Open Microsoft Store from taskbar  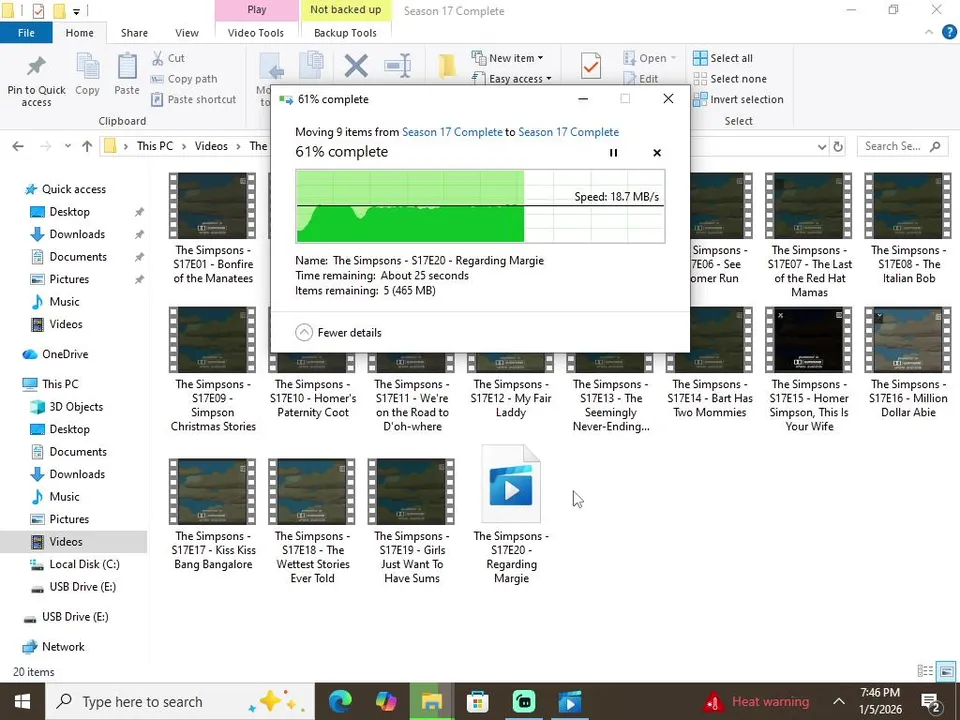click(x=478, y=702)
